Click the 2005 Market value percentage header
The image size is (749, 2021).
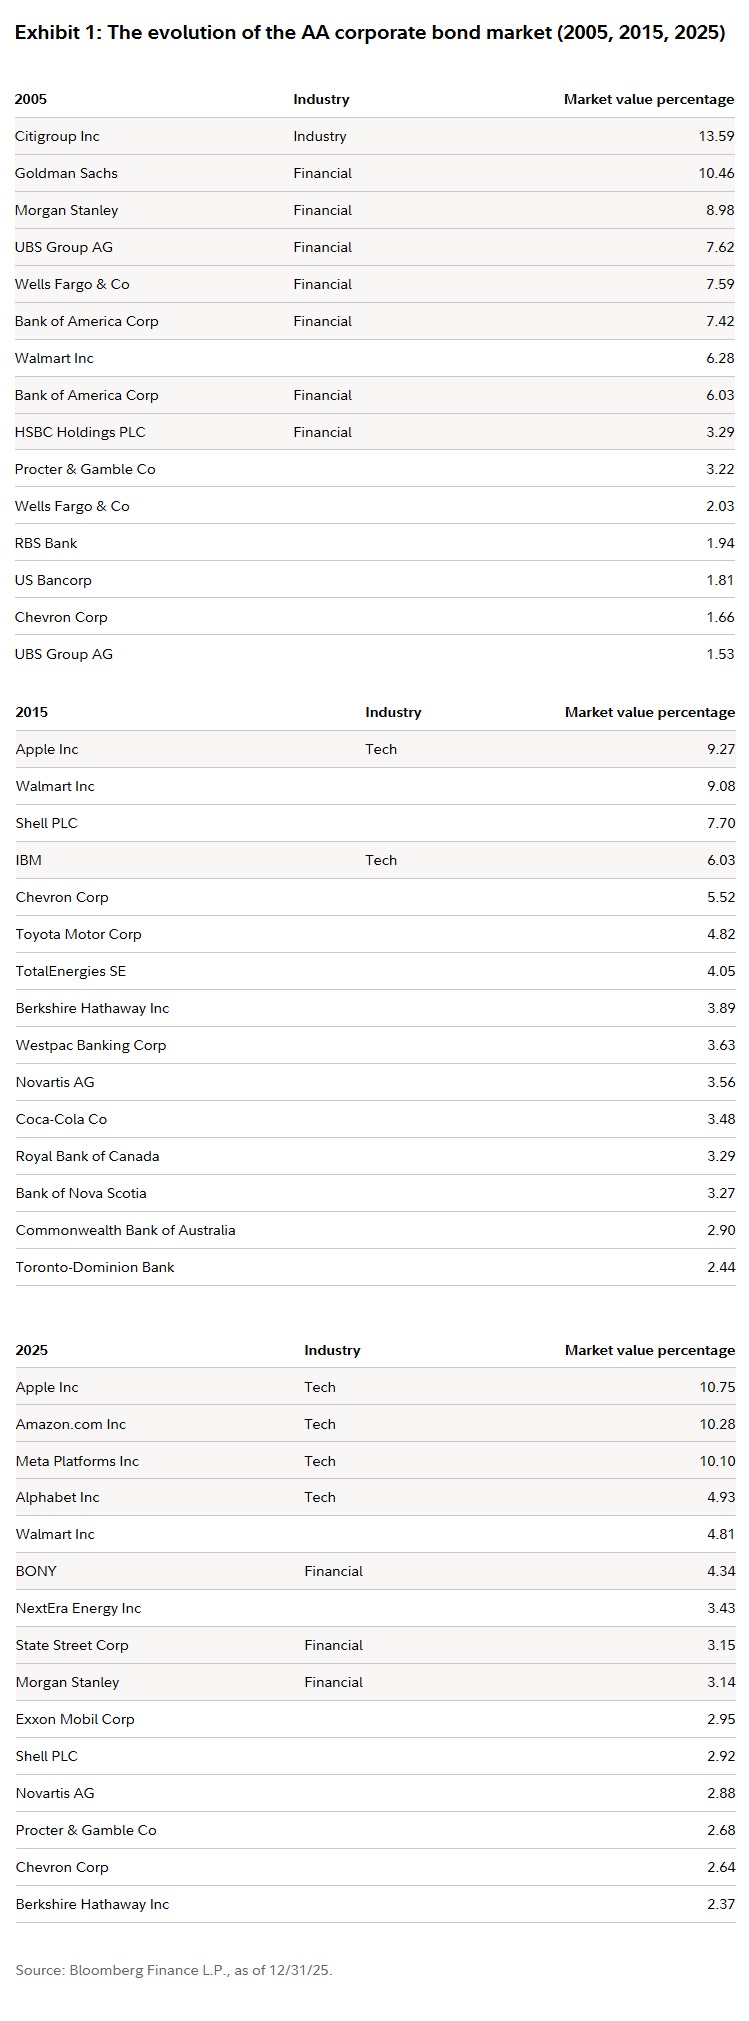point(649,99)
